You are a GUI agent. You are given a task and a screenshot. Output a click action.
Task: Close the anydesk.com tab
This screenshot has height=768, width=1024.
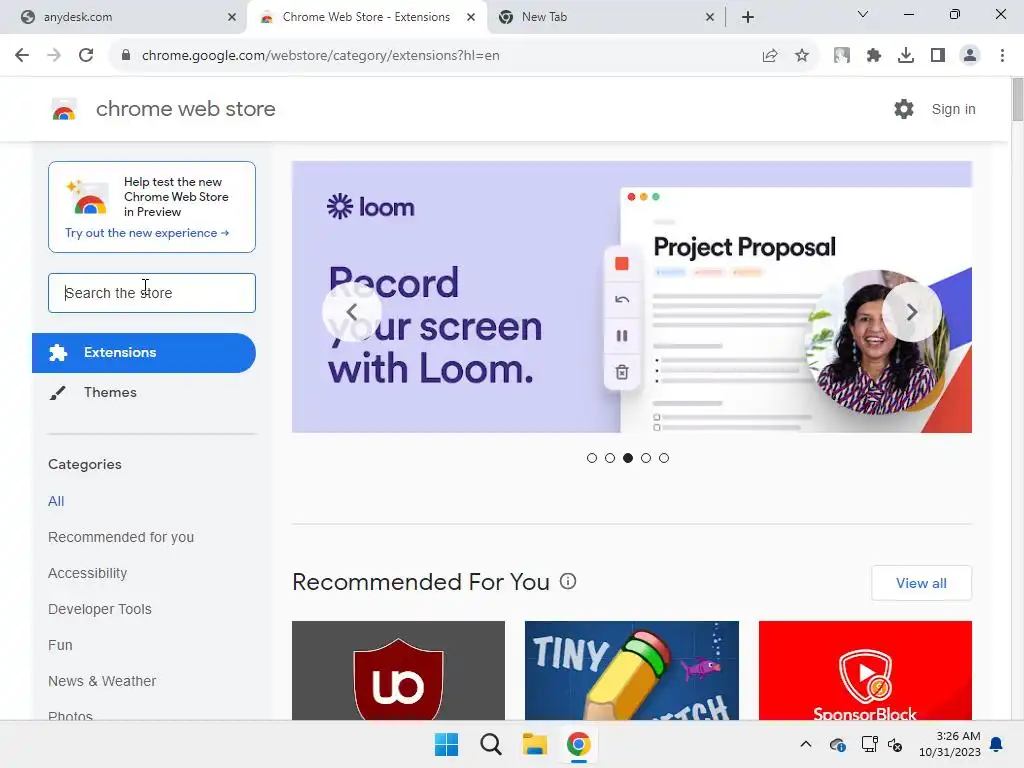pyautogui.click(x=232, y=17)
